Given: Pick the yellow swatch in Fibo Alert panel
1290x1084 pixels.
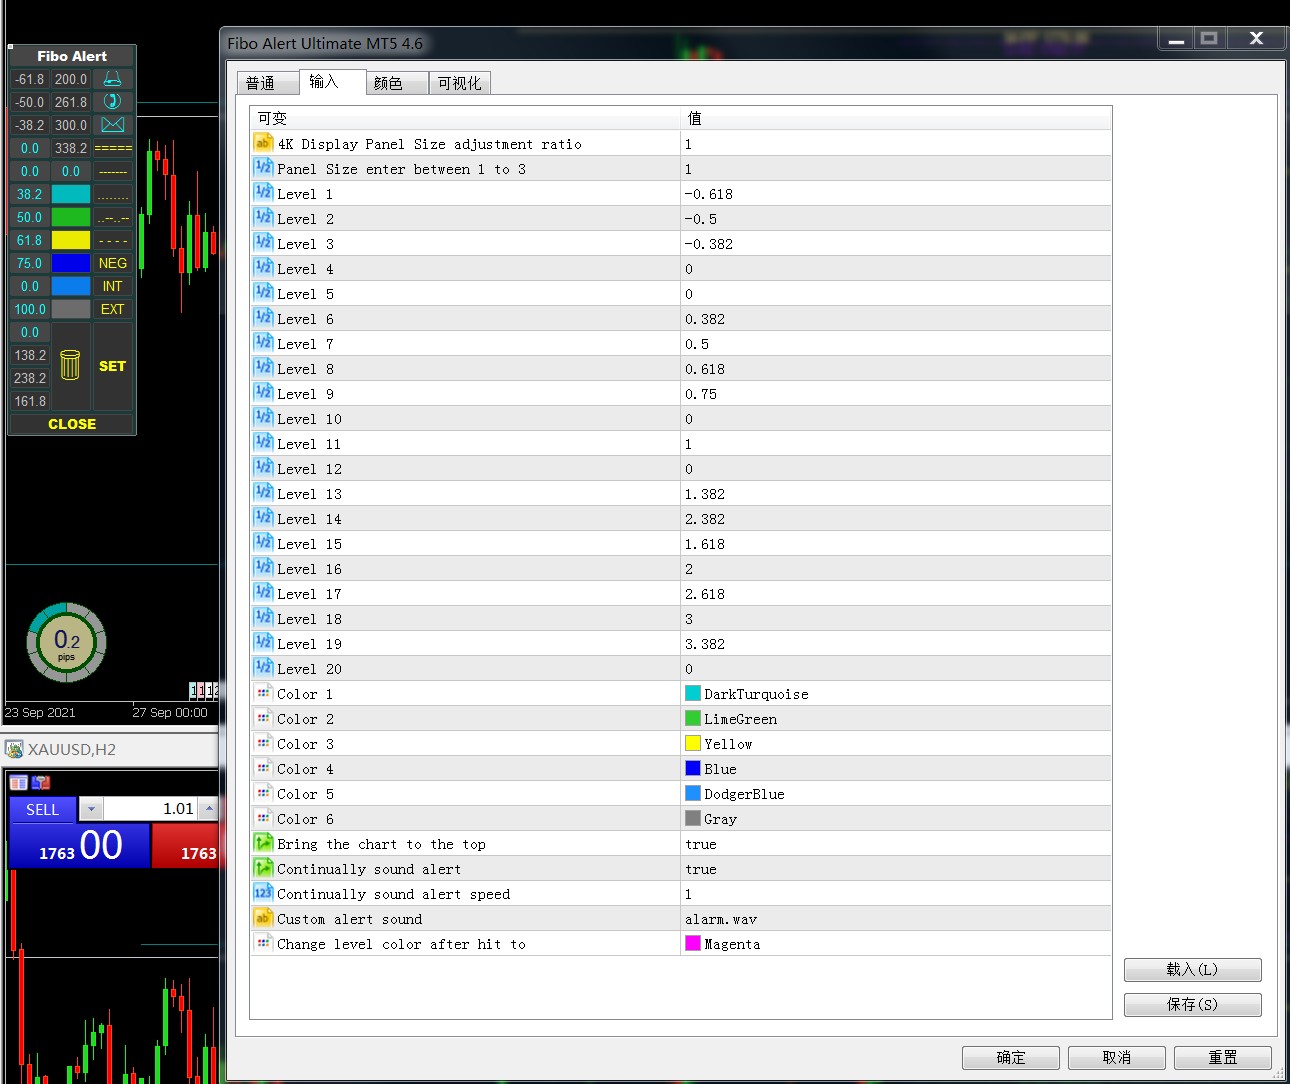Looking at the screenshot, I should pos(71,240).
